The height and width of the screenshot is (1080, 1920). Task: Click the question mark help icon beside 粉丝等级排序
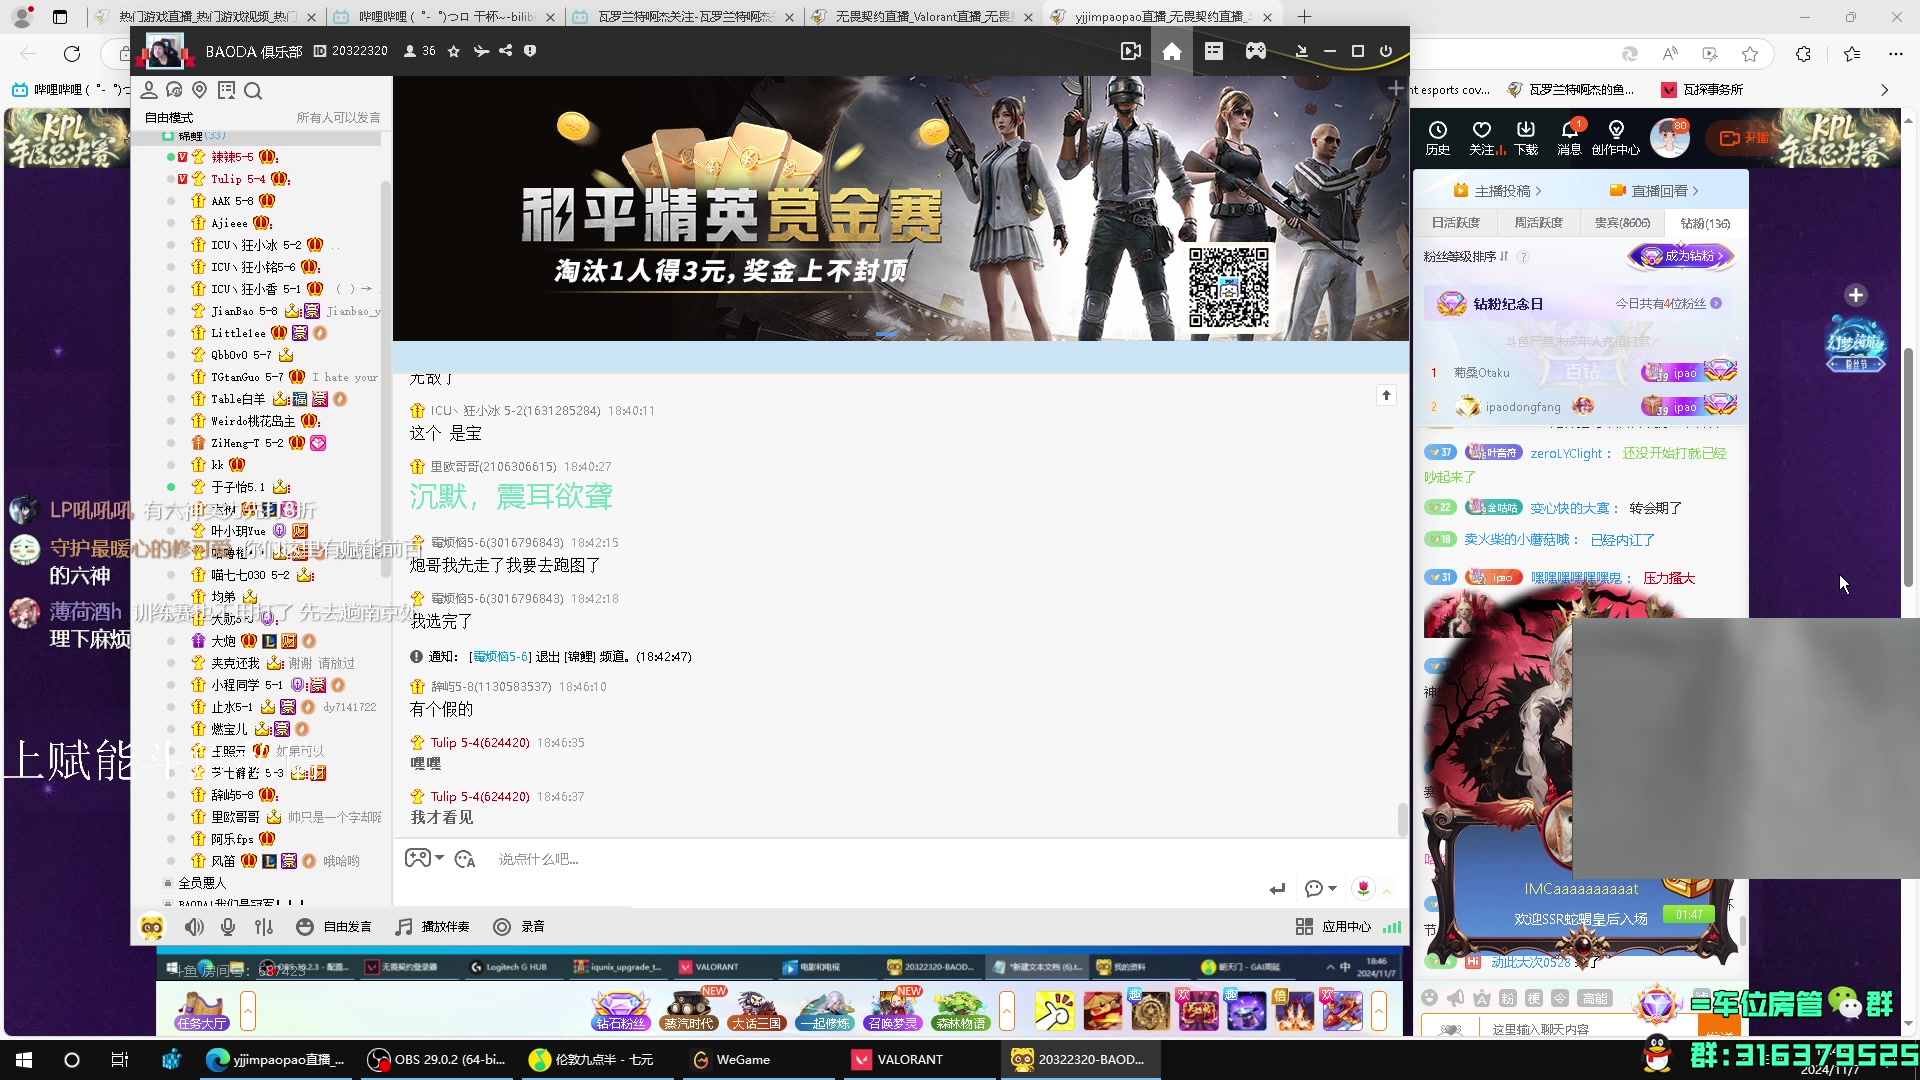coord(1523,257)
